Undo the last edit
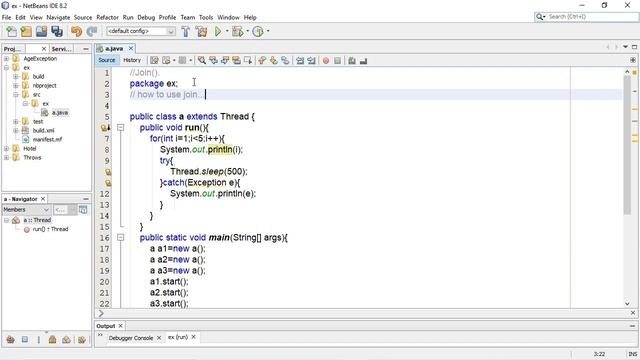Viewport: 640px width, 360px height. [x=76, y=31]
